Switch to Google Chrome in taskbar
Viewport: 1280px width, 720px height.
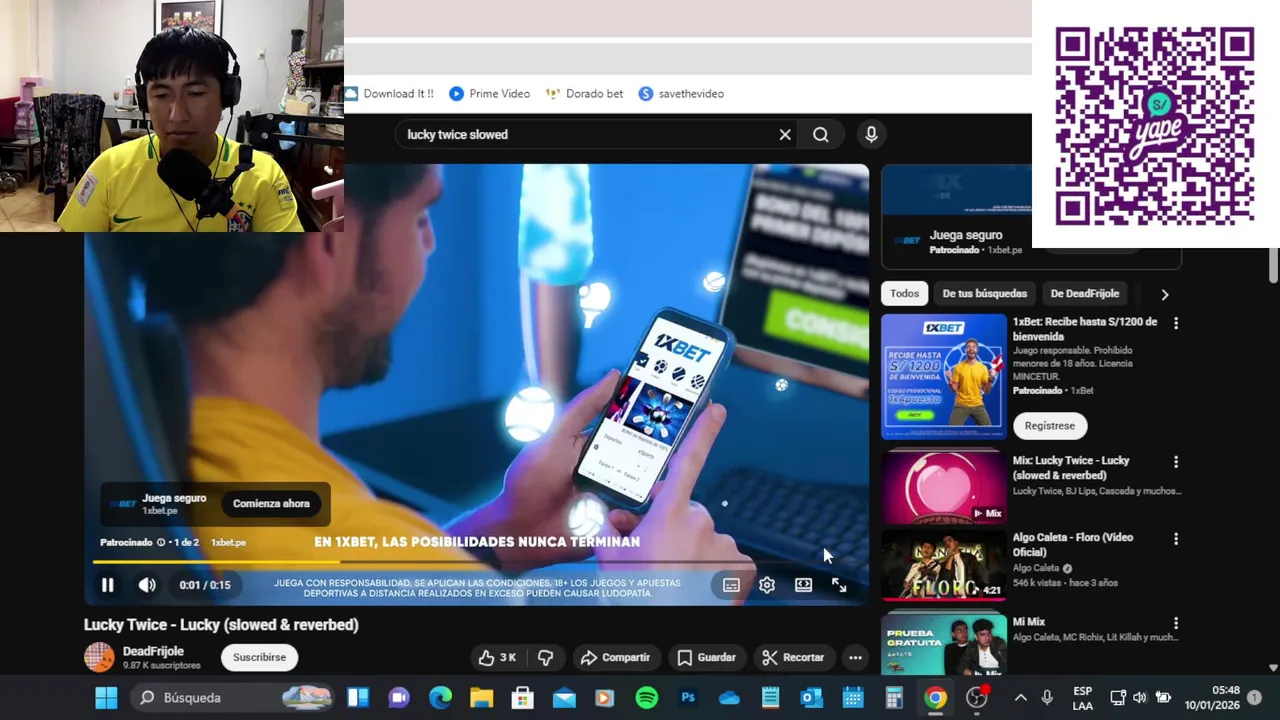[x=935, y=697]
